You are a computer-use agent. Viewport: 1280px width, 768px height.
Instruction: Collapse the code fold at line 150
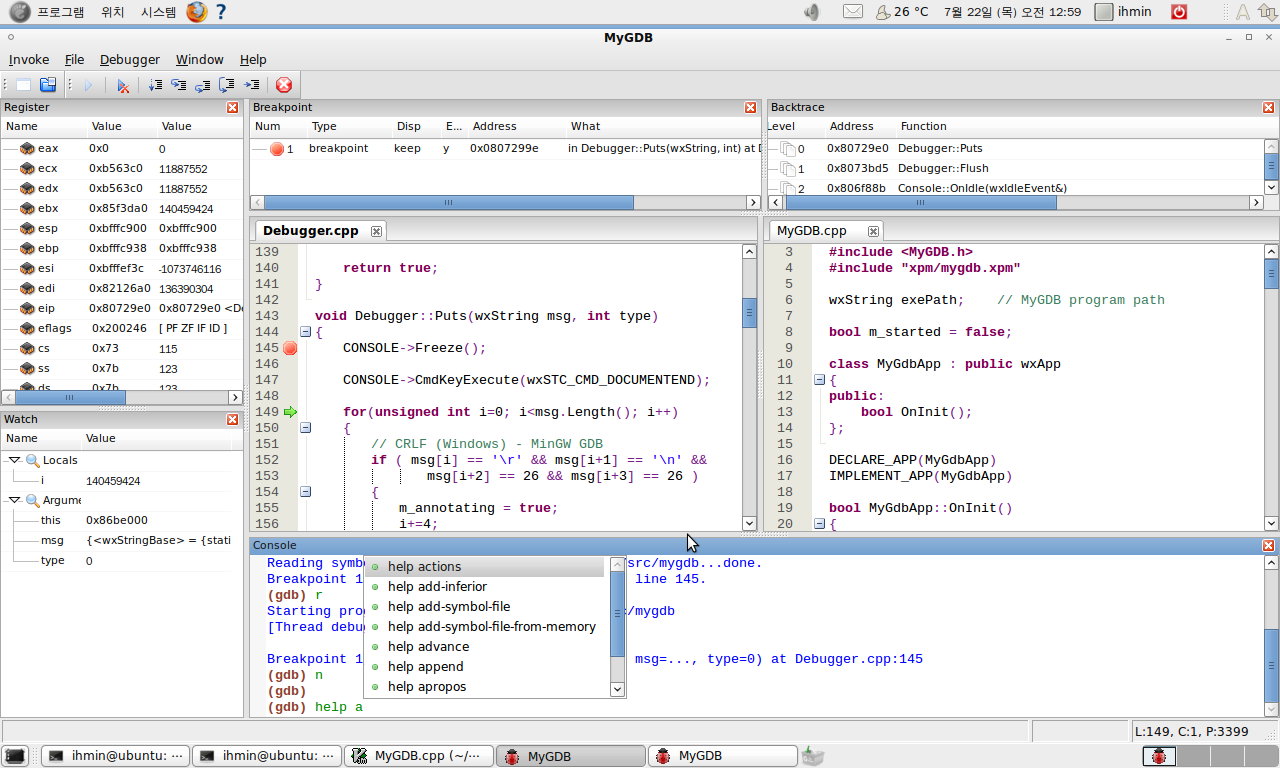[306, 428]
